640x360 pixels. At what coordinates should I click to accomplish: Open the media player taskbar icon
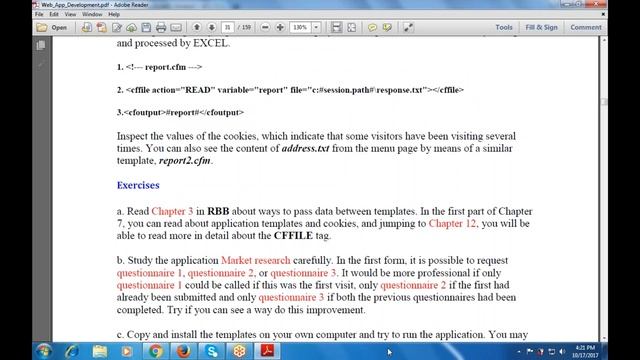coord(127,351)
